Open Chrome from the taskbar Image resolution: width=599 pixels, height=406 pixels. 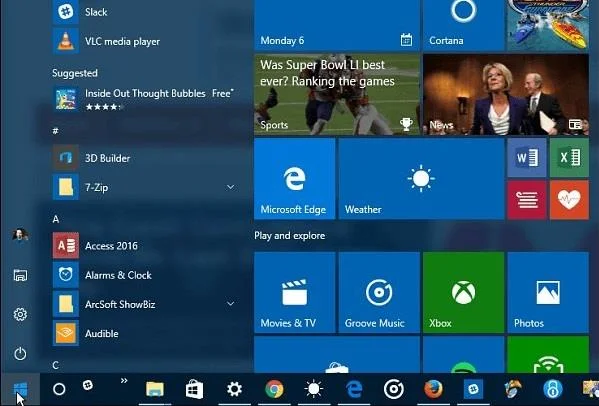click(274, 389)
